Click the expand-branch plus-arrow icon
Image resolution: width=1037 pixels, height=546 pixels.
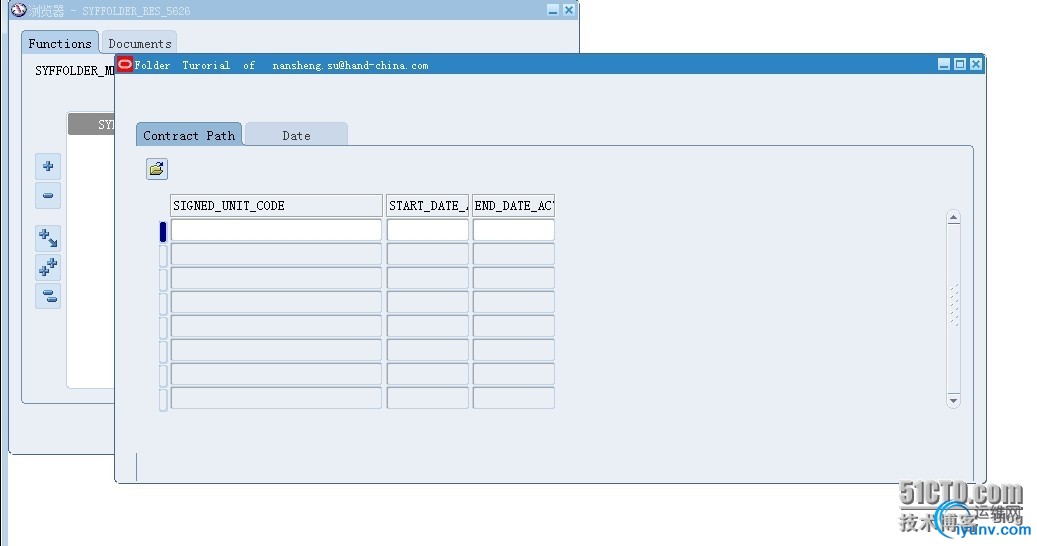(x=48, y=238)
